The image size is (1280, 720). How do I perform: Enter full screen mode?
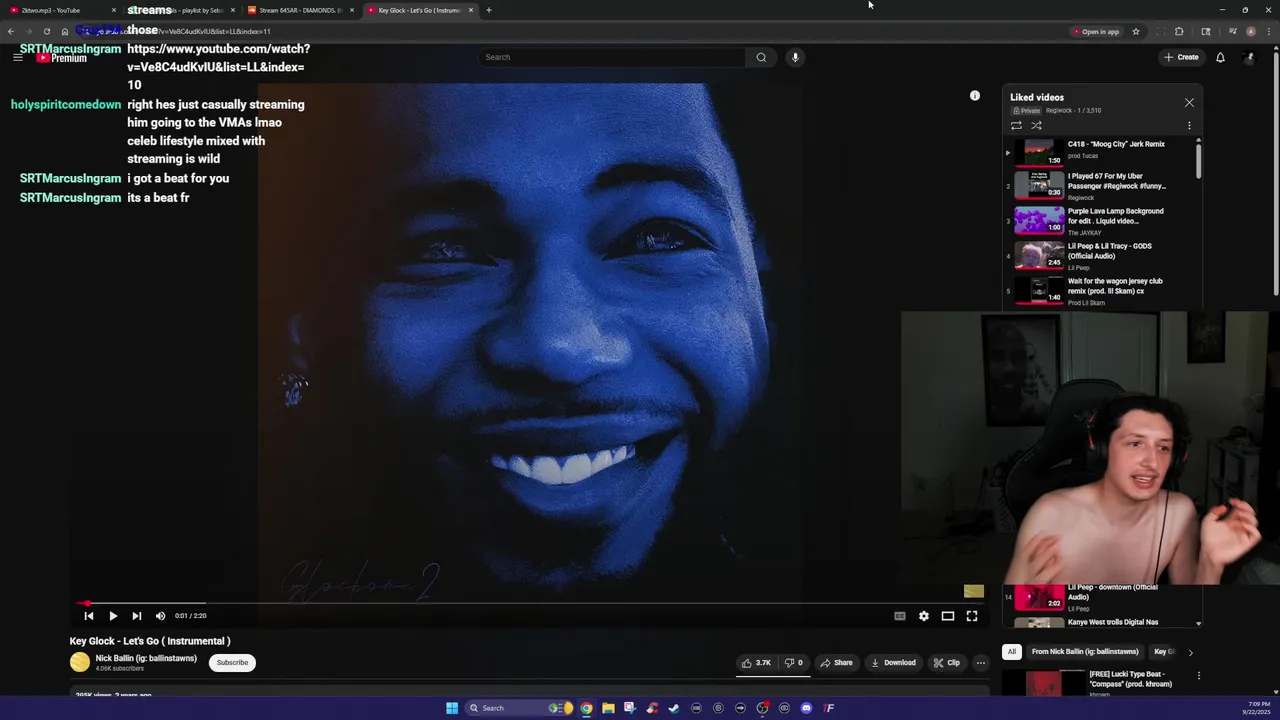[x=972, y=616]
